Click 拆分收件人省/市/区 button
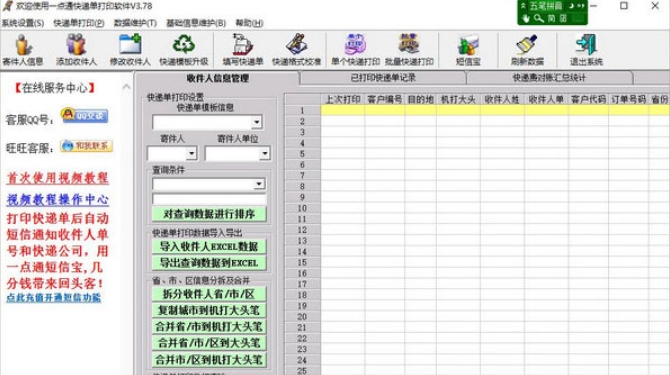 (209, 294)
